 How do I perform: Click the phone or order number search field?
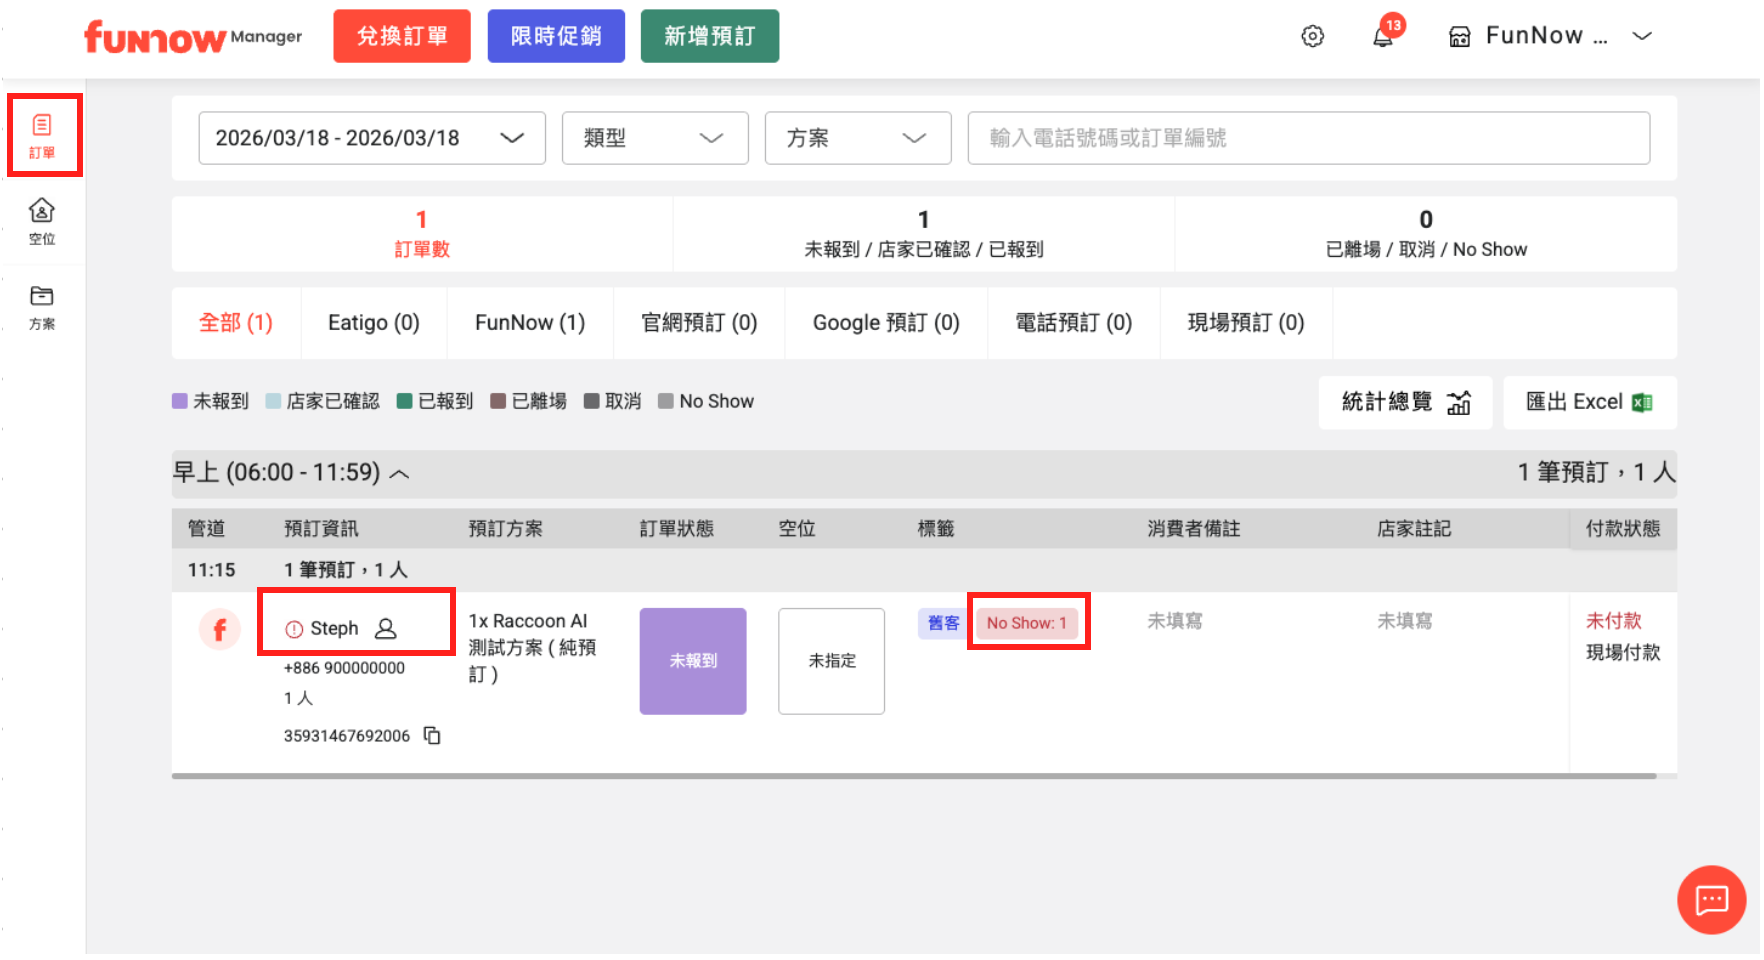(x=1308, y=138)
